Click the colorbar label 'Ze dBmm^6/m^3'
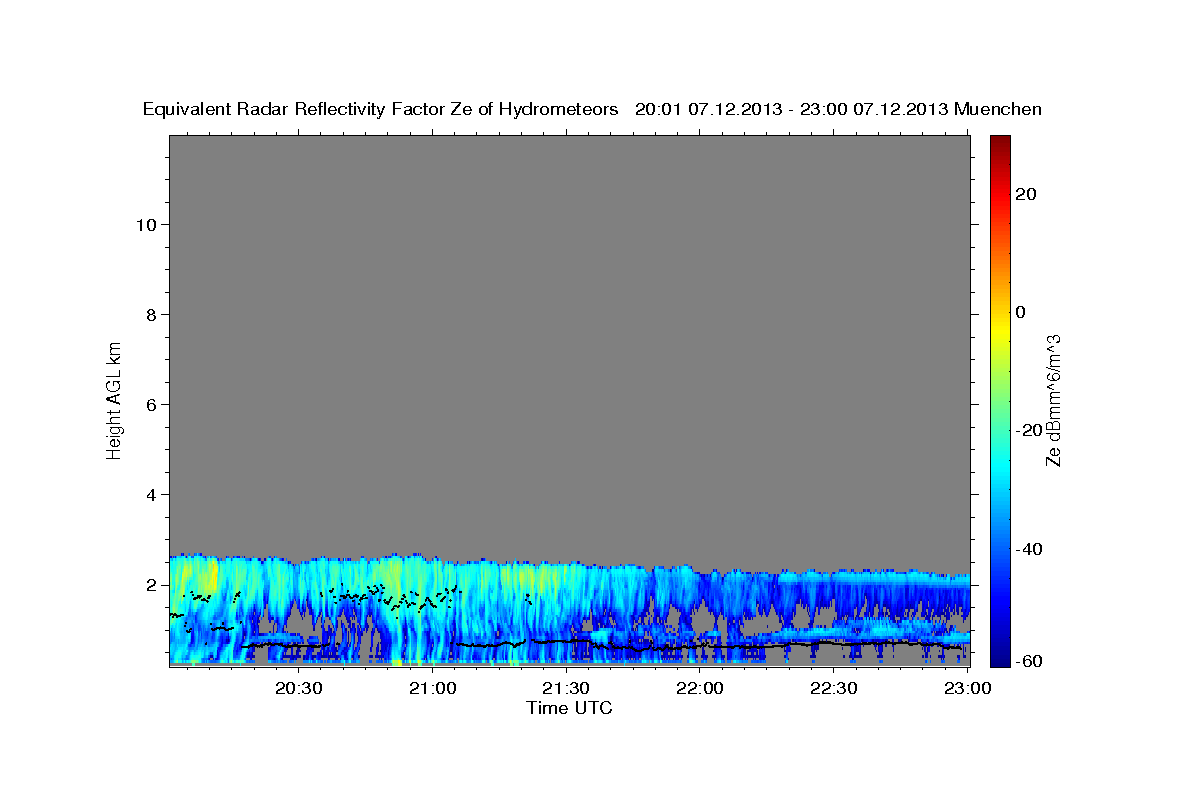 point(1053,400)
